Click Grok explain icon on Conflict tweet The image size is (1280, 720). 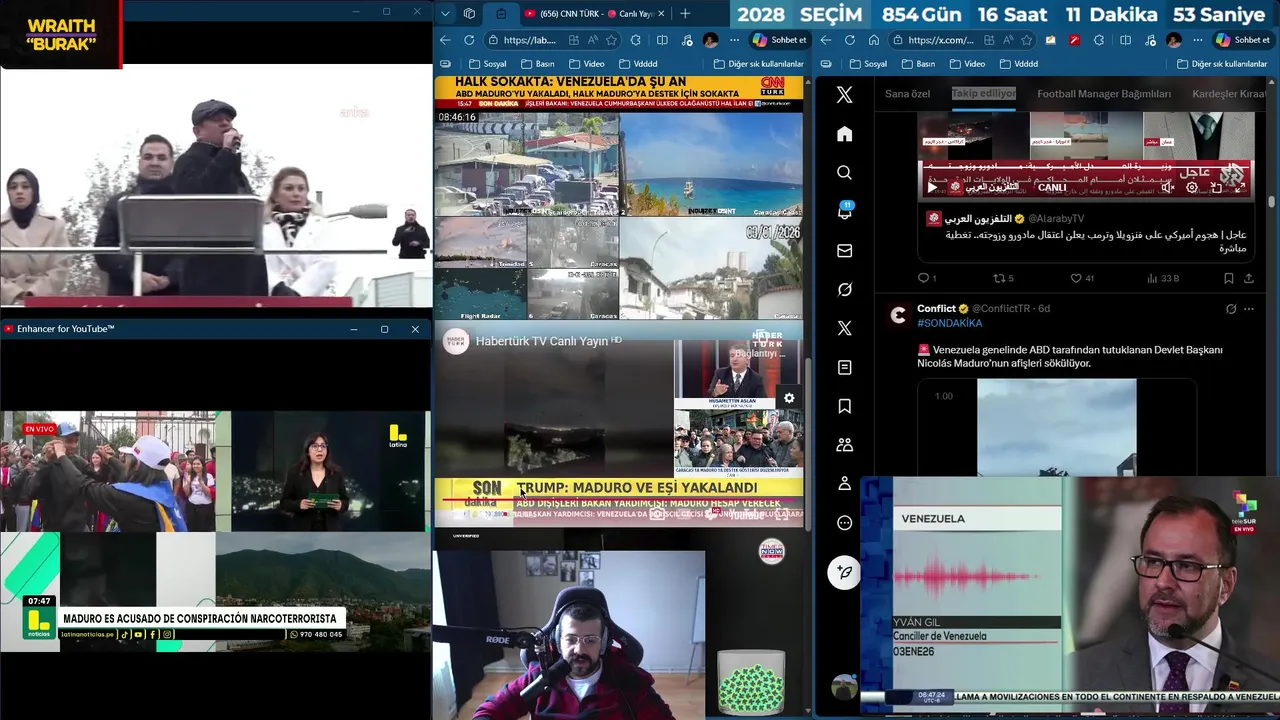click(x=1231, y=309)
